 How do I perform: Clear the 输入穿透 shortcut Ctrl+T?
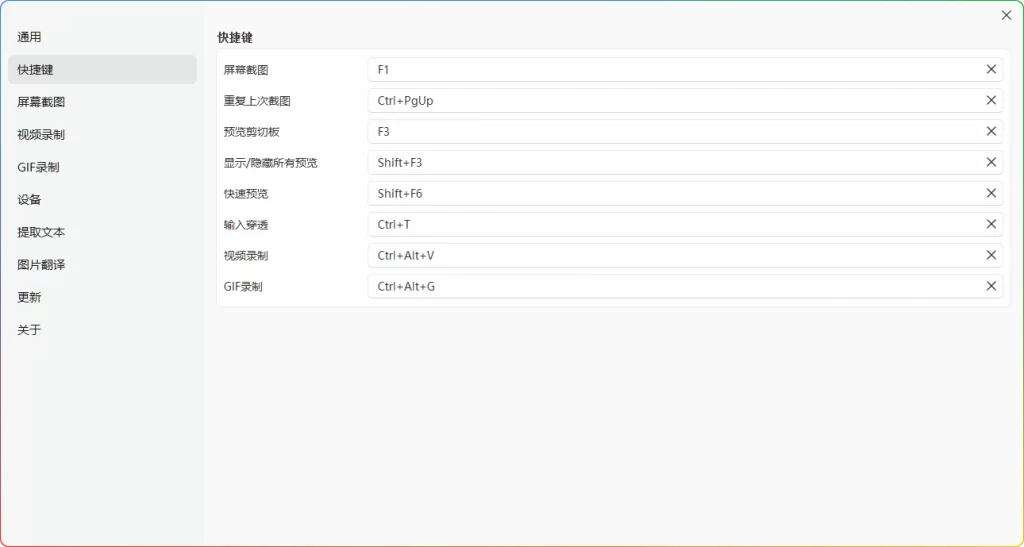click(991, 225)
